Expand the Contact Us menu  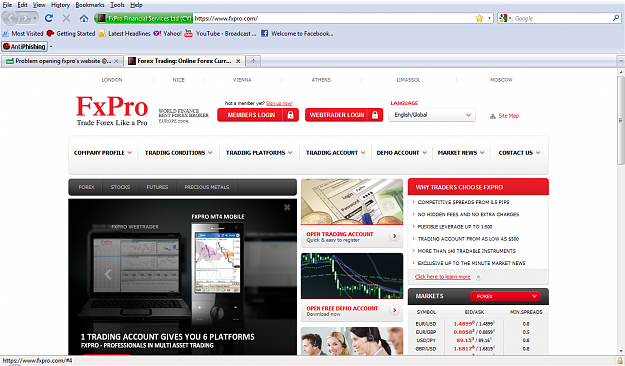click(519, 153)
